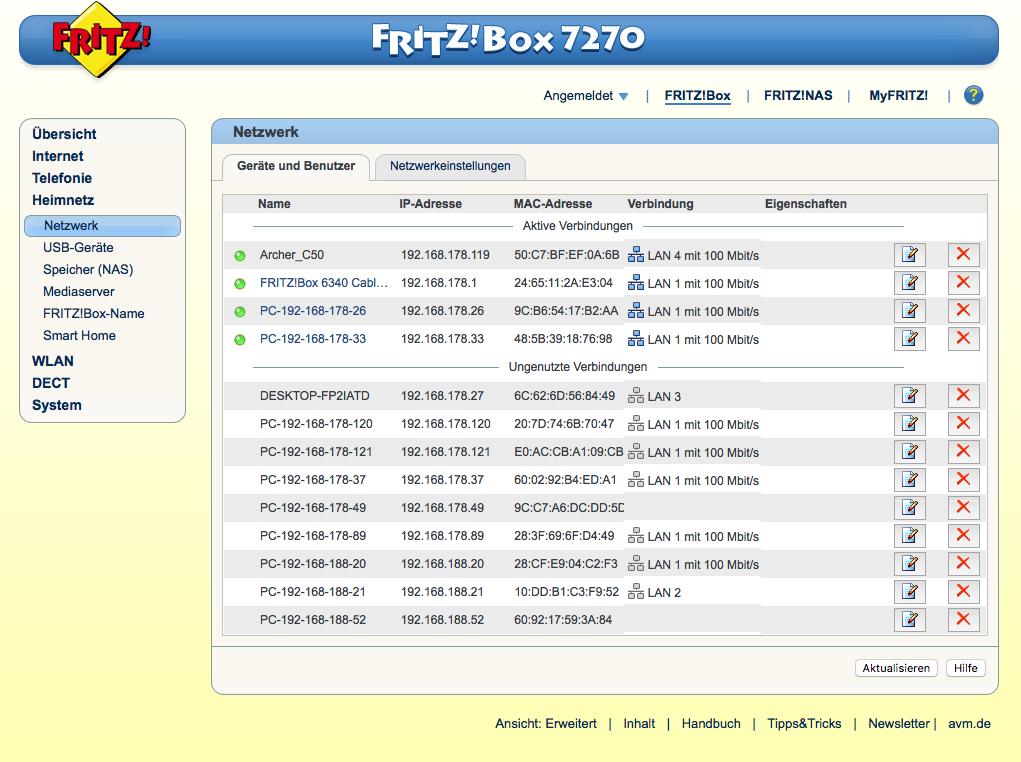Edit the PC-192-168-178-33 entry

[910, 339]
